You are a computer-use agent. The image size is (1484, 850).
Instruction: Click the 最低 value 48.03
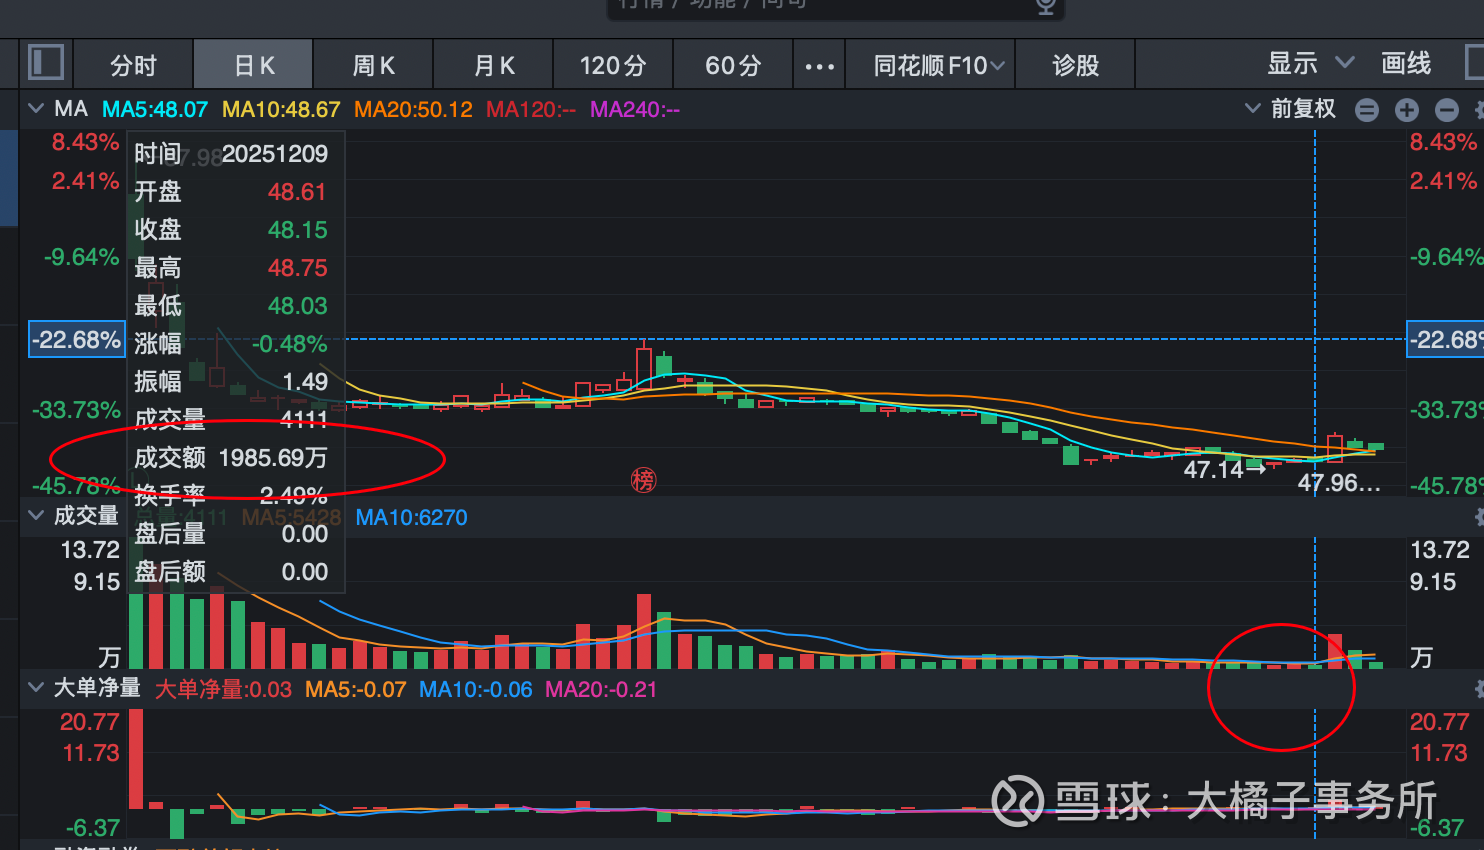click(297, 305)
